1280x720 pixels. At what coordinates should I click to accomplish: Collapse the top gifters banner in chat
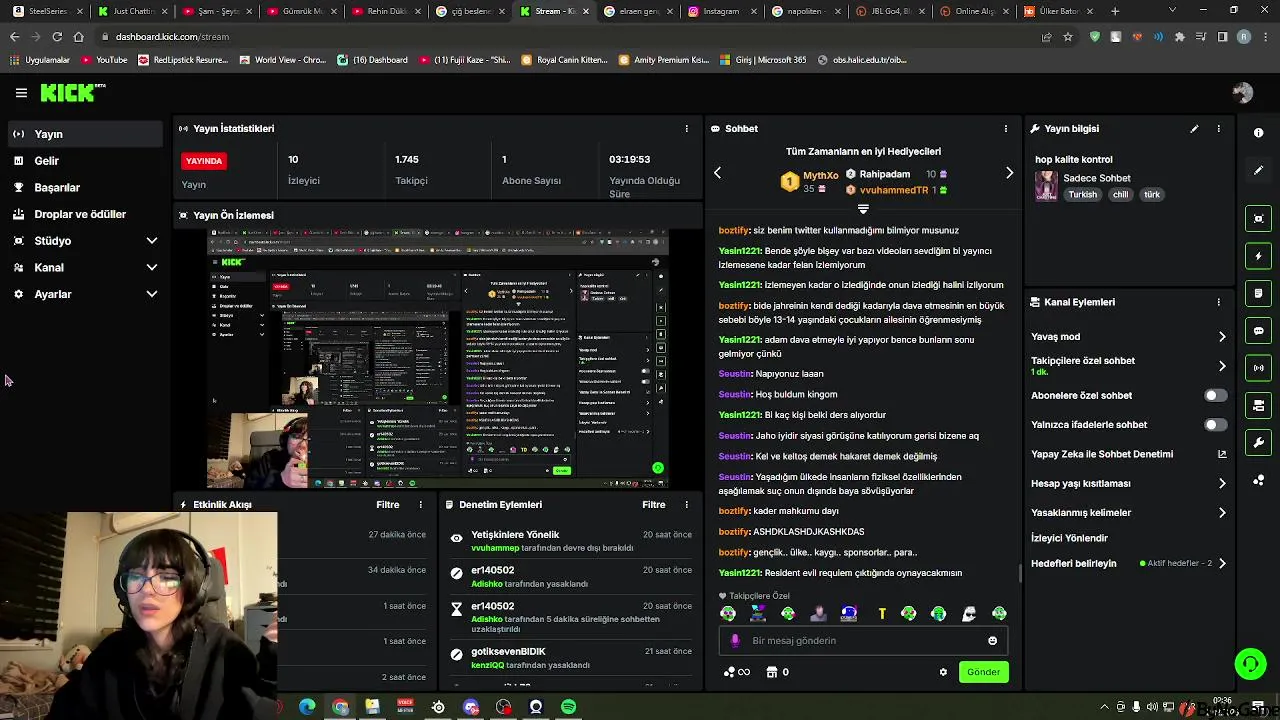(863, 209)
